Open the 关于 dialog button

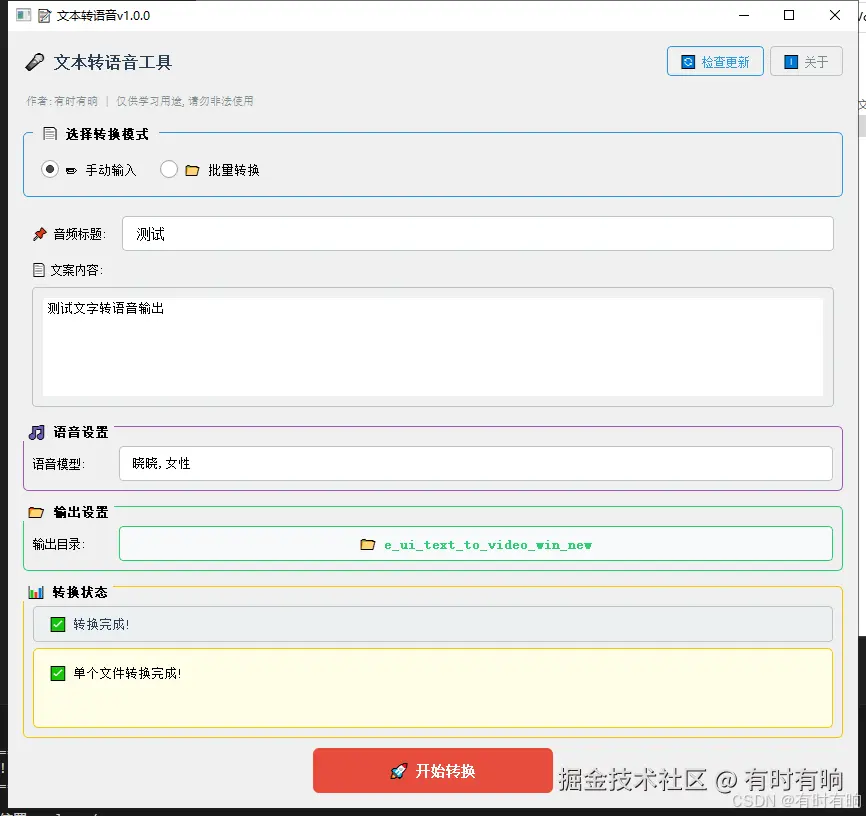coord(806,61)
